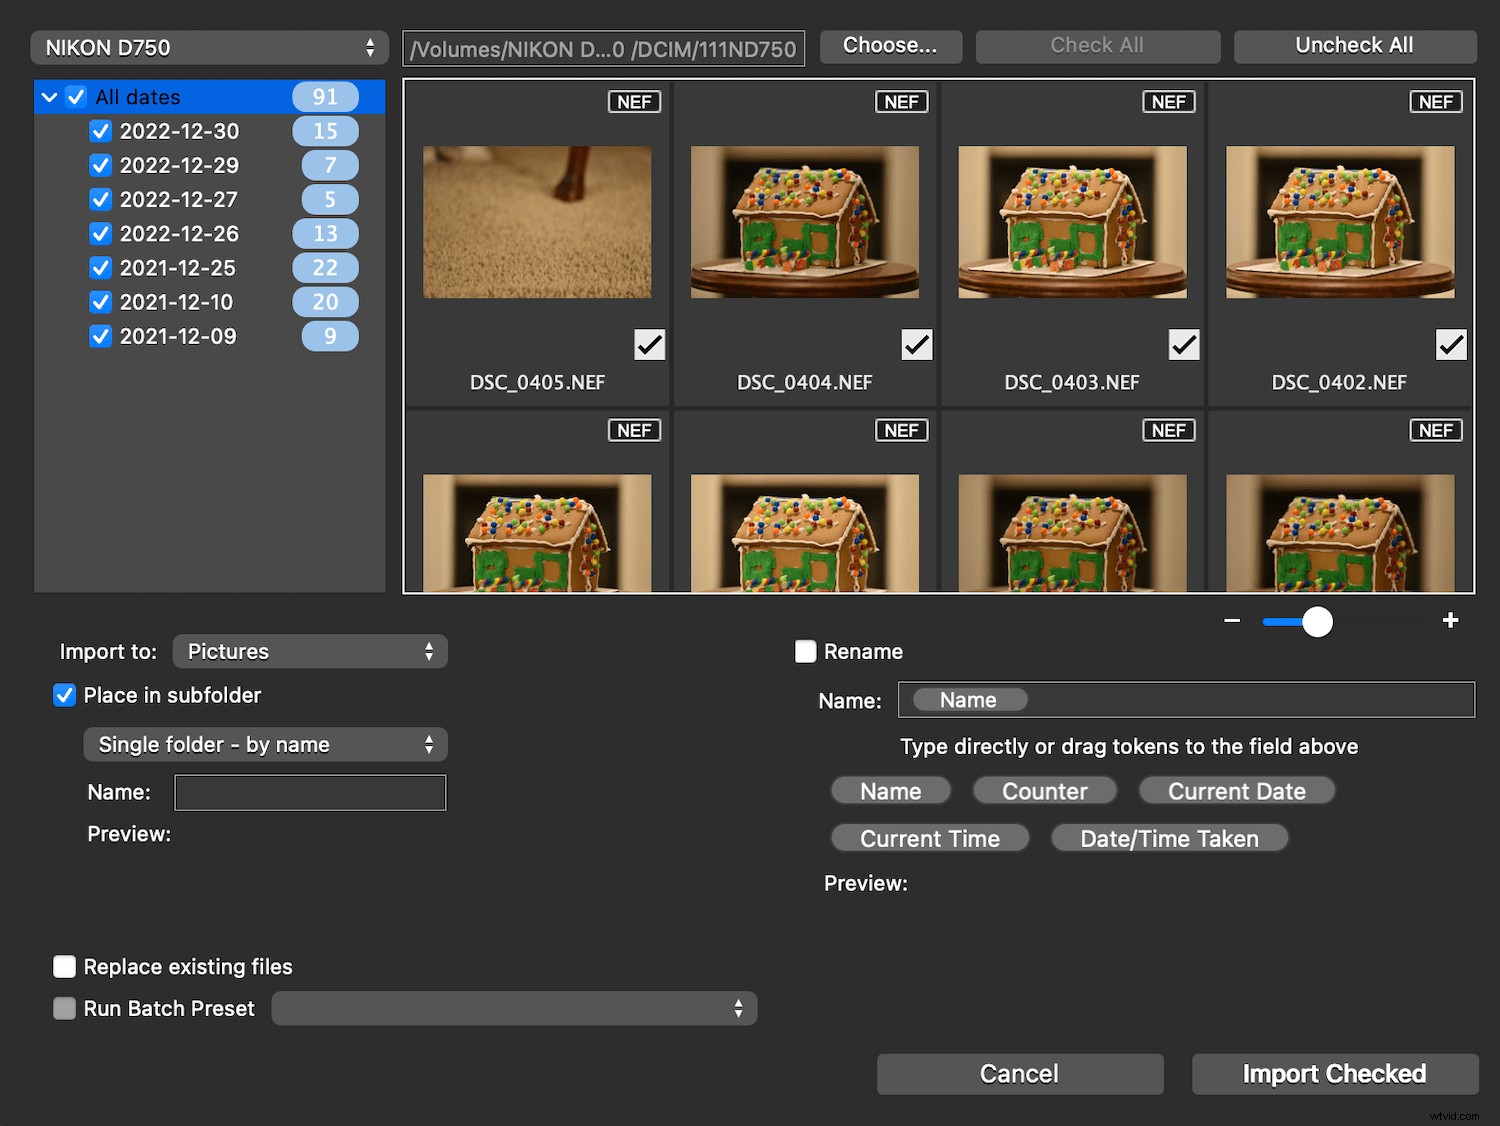1500x1126 pixels.
Task: Select the Current Time rename token
Action: pyautogui.click(x=929, y=838)
